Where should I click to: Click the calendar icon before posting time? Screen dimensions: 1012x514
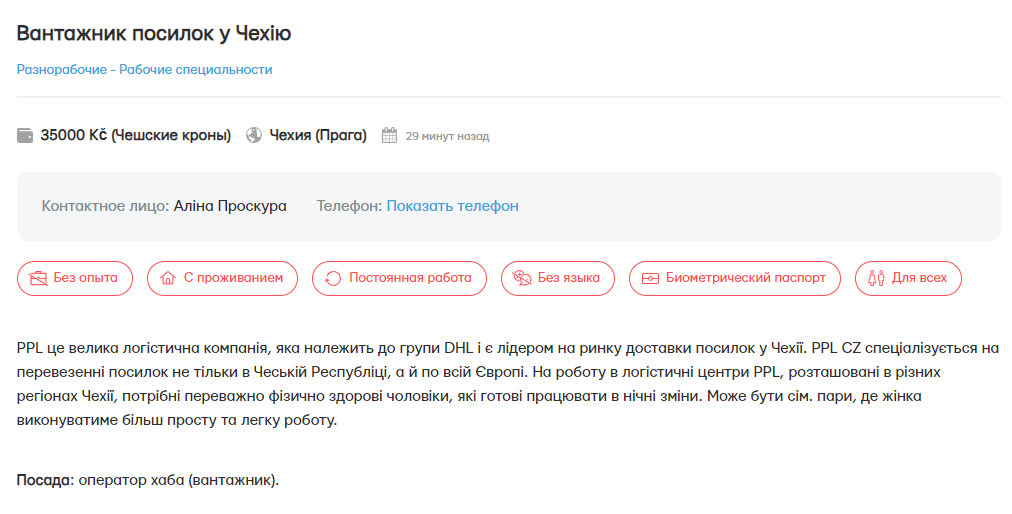click(x=390, y=135)
